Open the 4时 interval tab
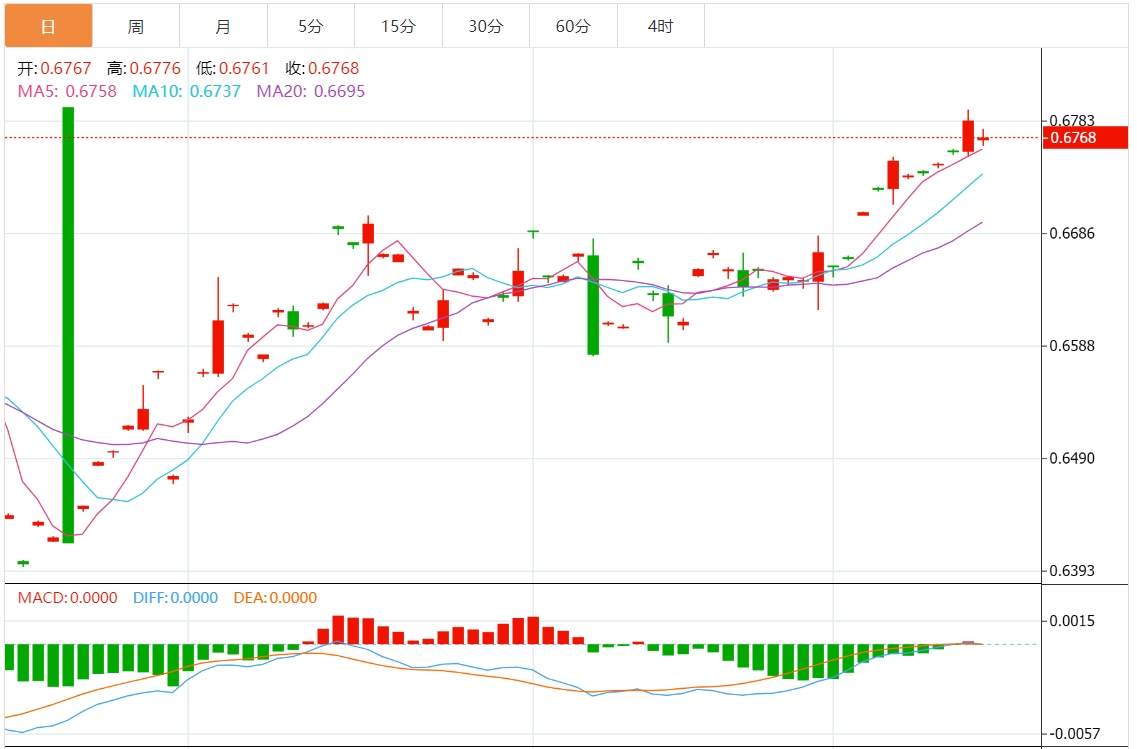Screen dimensions: 1137x749 pyautogui.click(x=661, y=26)
